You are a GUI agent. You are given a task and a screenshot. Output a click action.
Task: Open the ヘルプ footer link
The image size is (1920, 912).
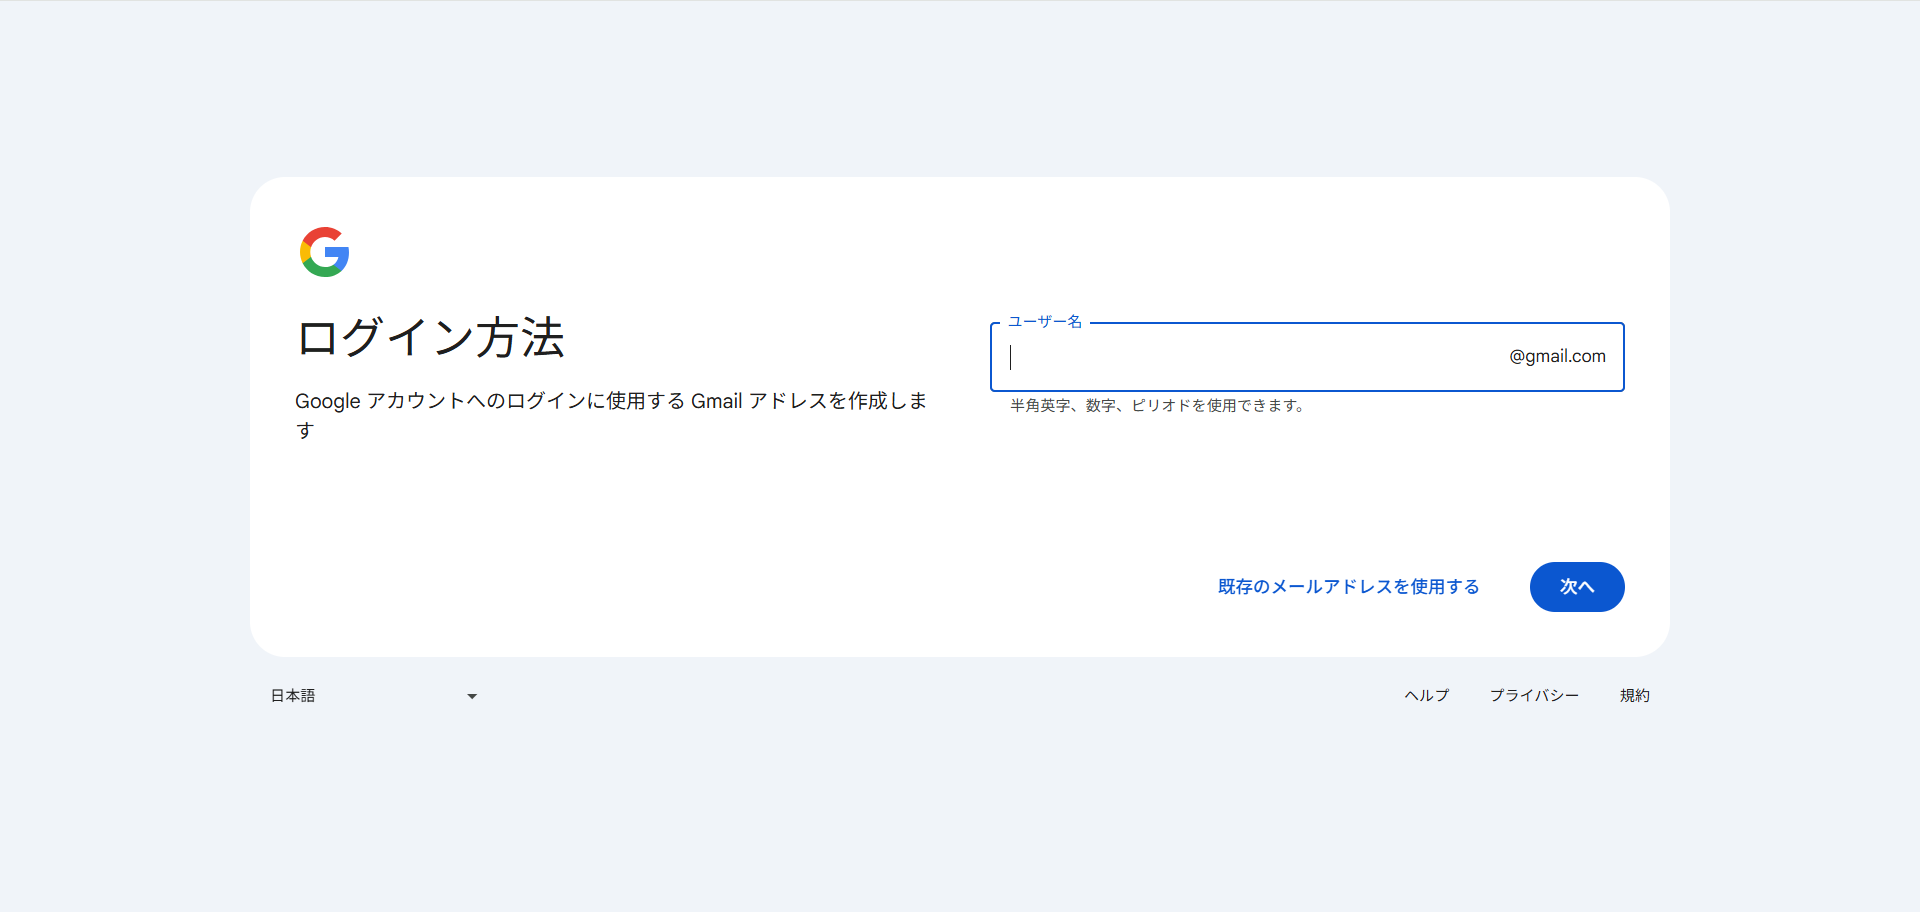(x=1426, y=696)
